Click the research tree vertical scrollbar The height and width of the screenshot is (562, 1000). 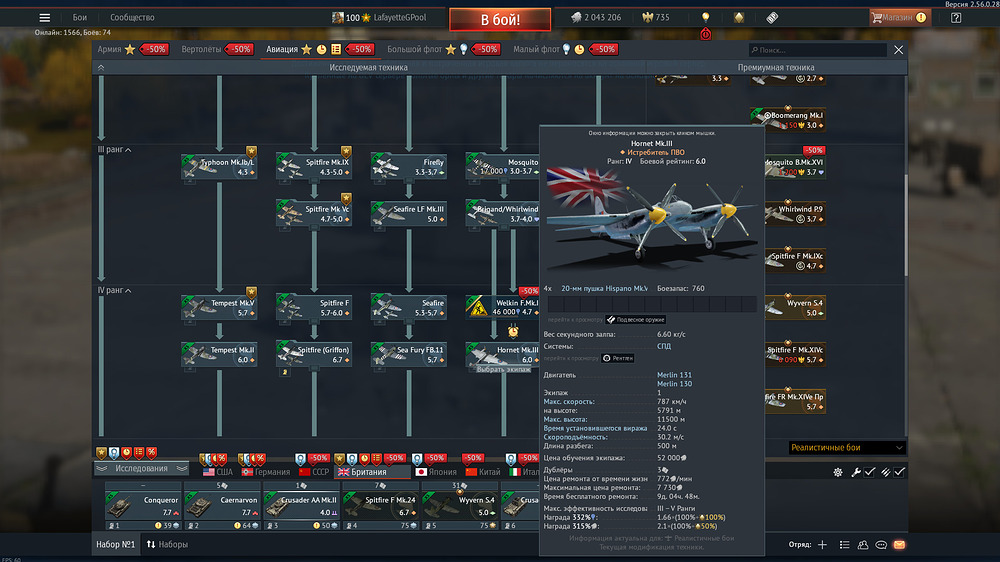click(x=906, y=226)
